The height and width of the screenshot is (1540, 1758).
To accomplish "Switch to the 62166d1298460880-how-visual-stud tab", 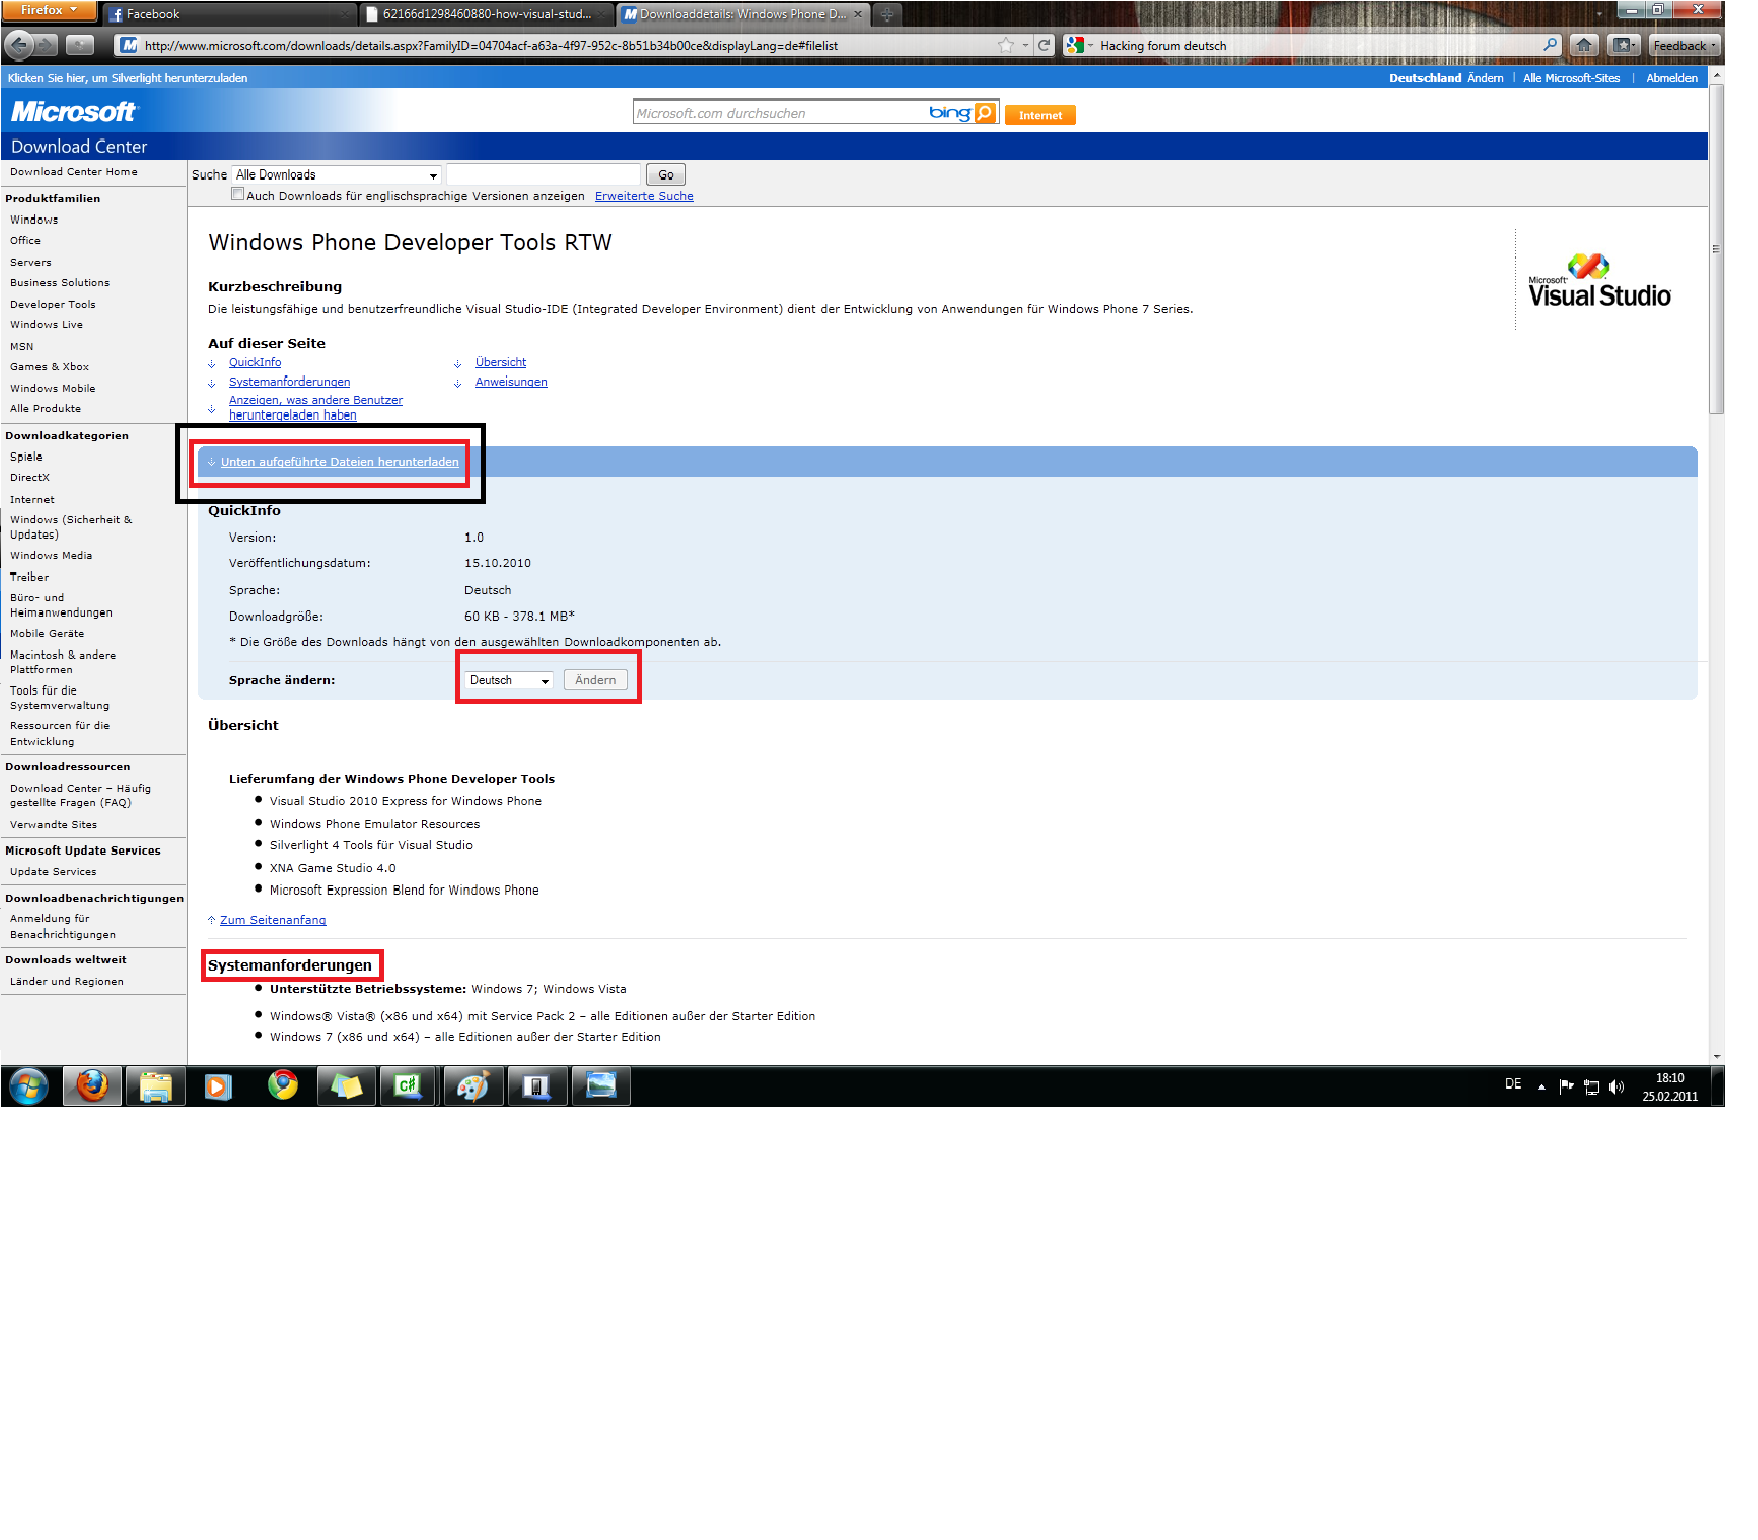I will pyautogui.click(x=487, y=14).
